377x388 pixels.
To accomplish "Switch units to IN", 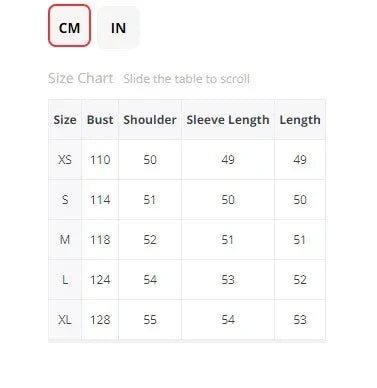I will coord(118,28).
